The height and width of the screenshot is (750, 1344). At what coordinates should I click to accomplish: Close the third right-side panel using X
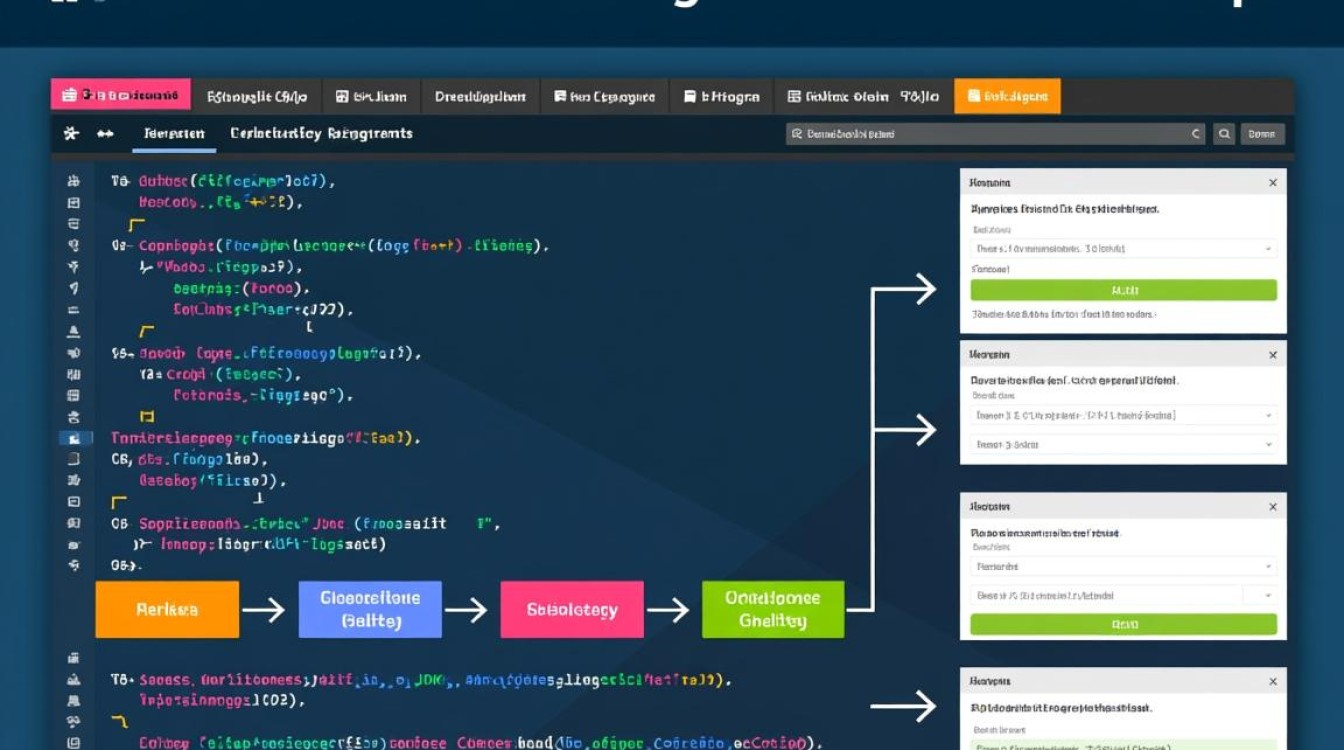coord(1272,507)
